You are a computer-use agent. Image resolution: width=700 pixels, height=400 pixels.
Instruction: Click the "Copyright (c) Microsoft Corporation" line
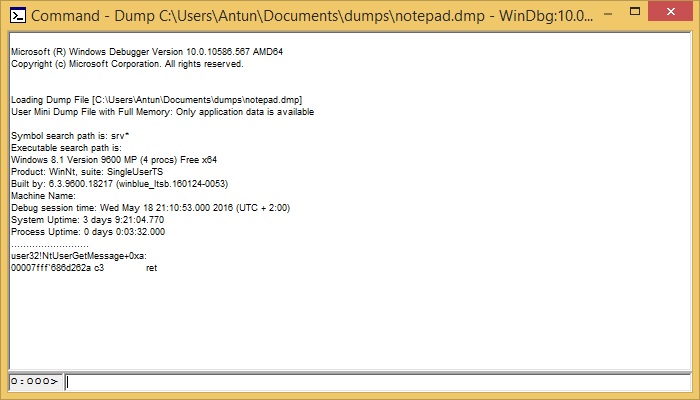127,64
